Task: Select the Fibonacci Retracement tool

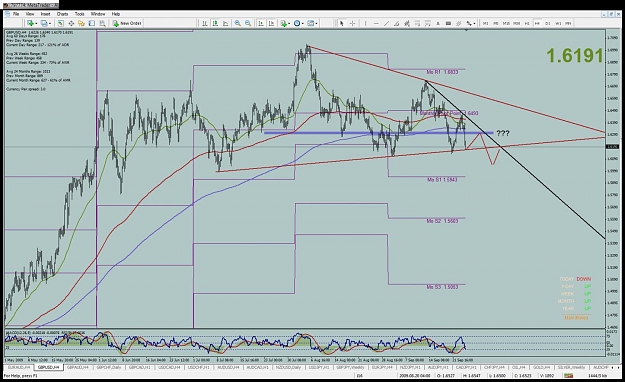Action: coord(417,24)
